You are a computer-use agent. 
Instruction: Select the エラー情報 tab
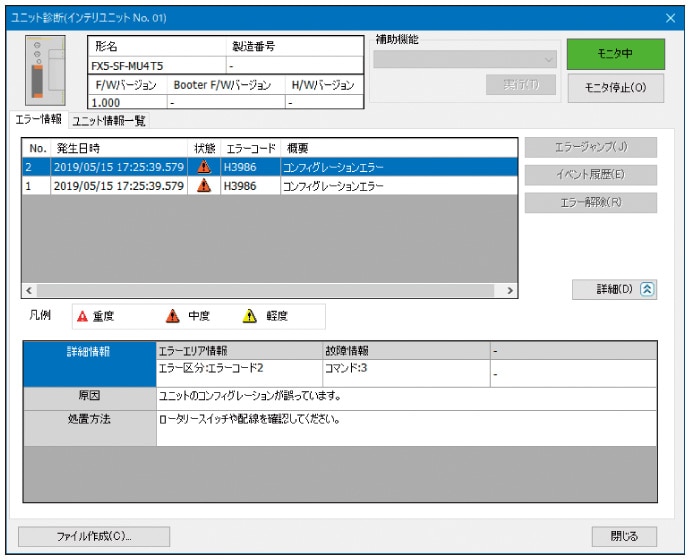39,120
